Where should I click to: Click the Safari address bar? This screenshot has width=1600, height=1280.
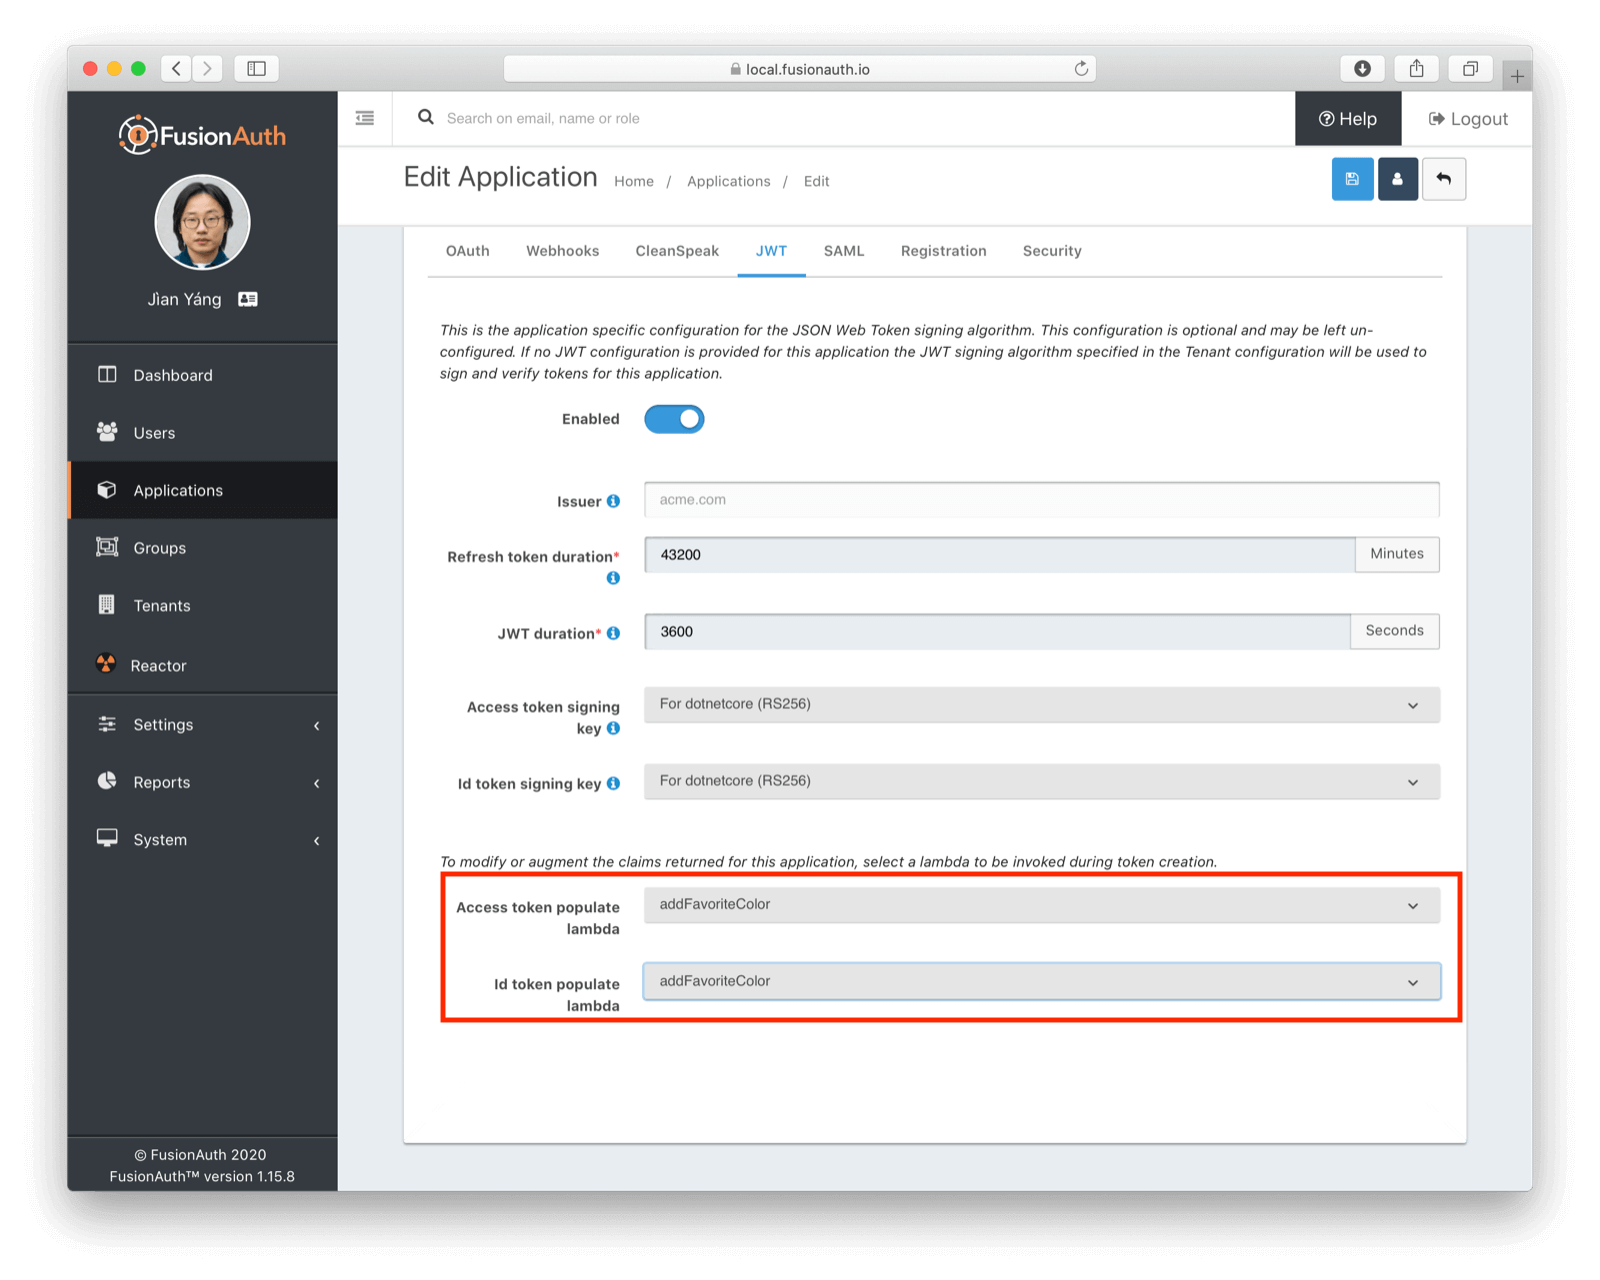[x=800, y=68]
